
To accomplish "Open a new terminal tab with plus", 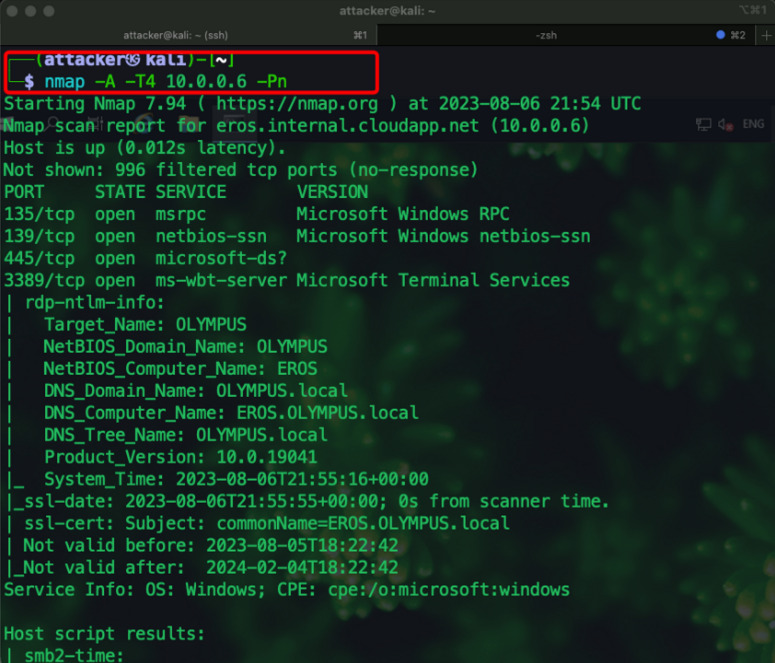I will click(763, 35).
